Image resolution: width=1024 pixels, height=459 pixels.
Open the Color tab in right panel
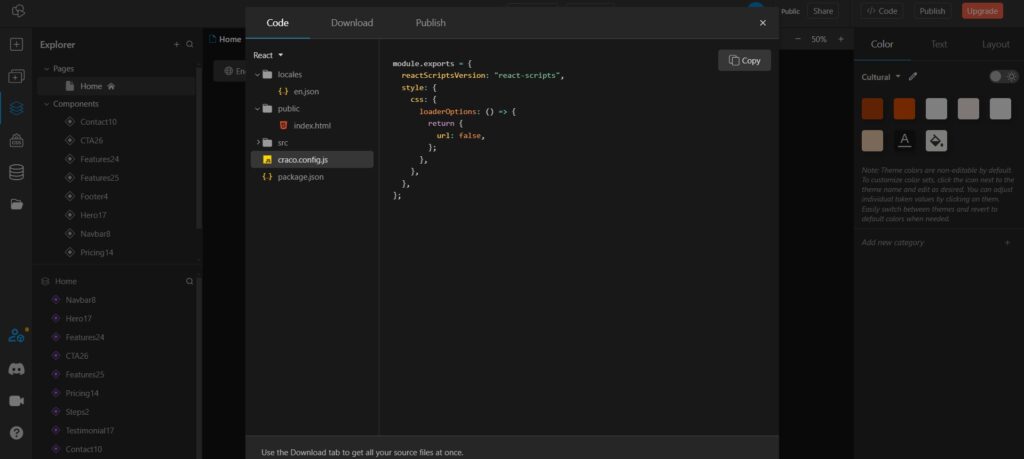coord(882,44)
